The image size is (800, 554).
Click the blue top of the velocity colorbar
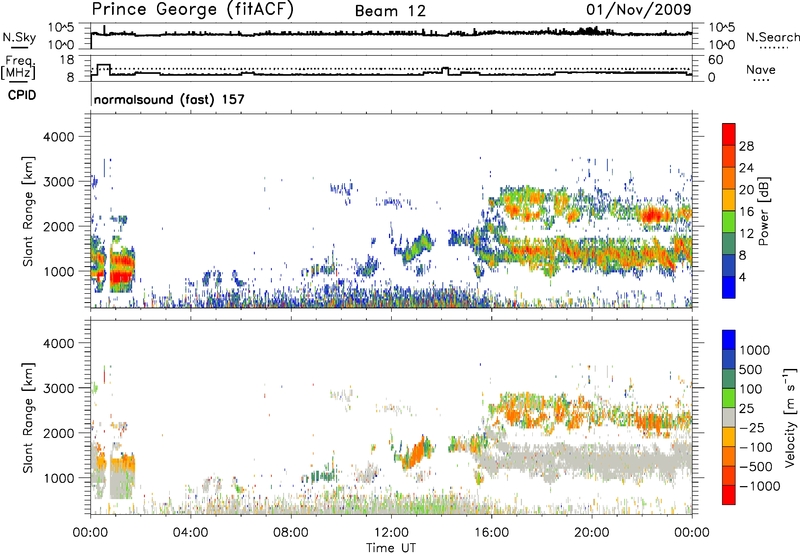pos(729,339)
